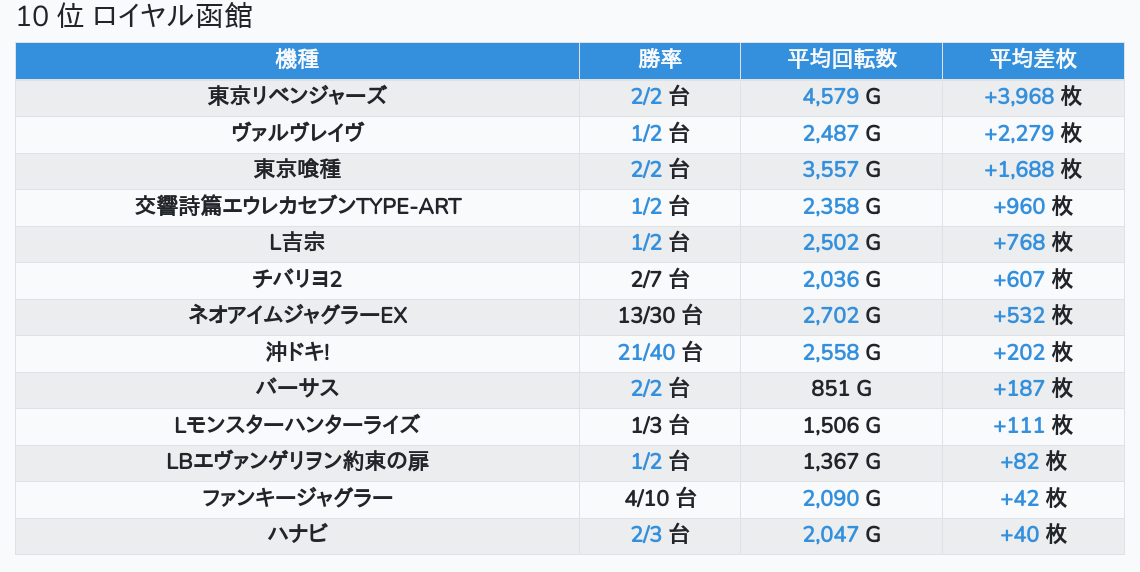Click the 勝率 column header

point(659,60)
